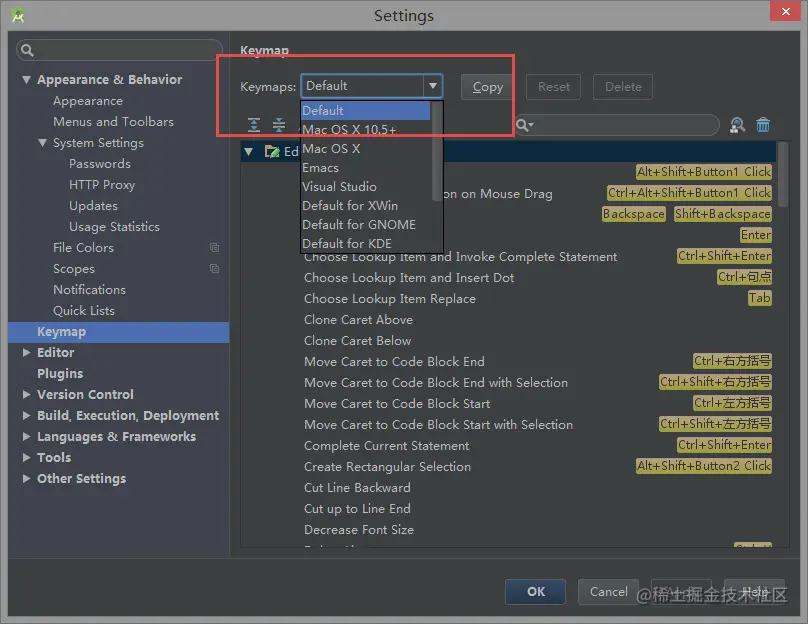Select Choose Lookup Item Replace action

(x=390, y=299)
